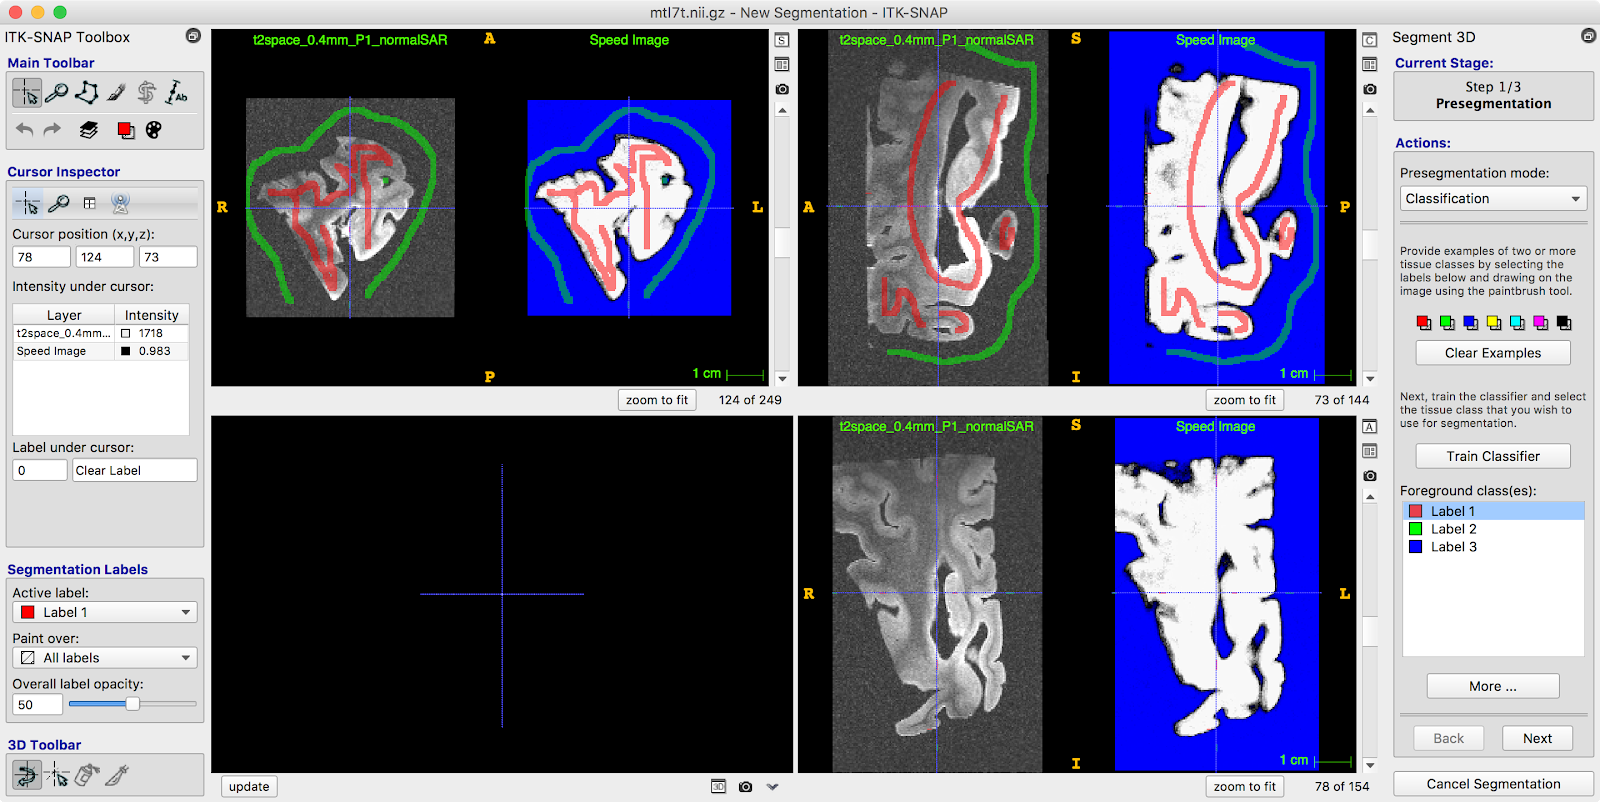Click the More ... button
The image size is (1600, 802).
[1493, 686]
